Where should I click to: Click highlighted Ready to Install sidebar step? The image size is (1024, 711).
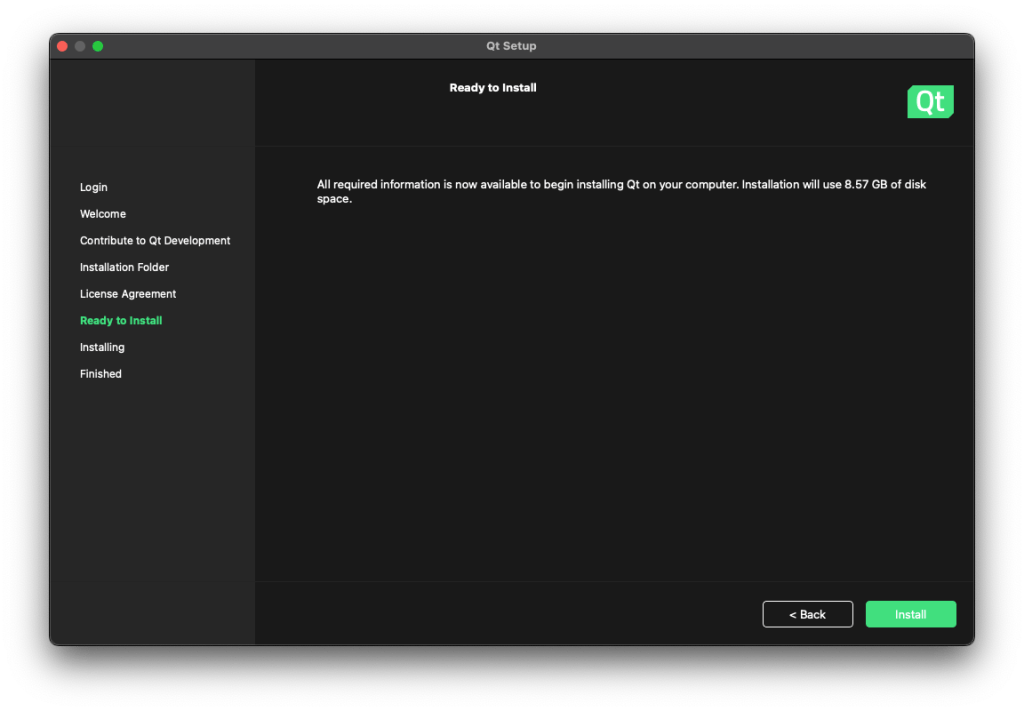pyautogui.click(x=121, y=321)
